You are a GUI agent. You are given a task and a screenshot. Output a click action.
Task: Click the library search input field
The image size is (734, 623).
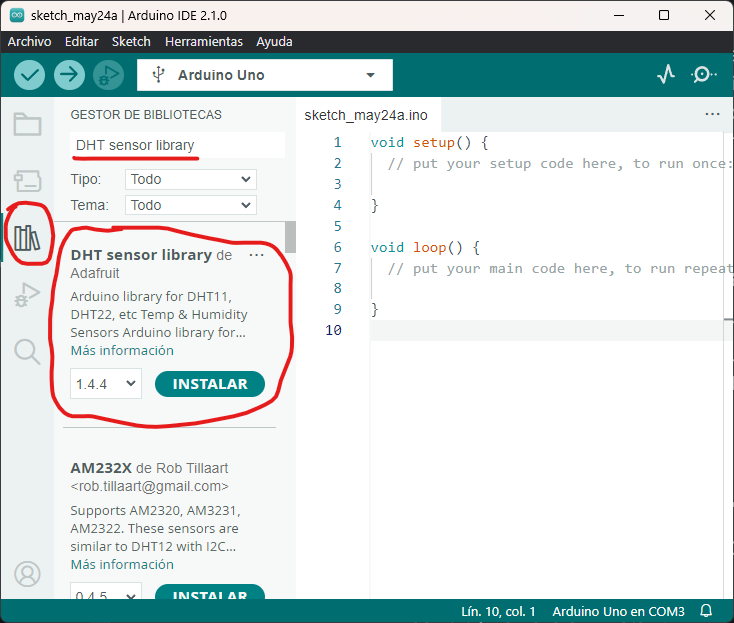[178, 145]
